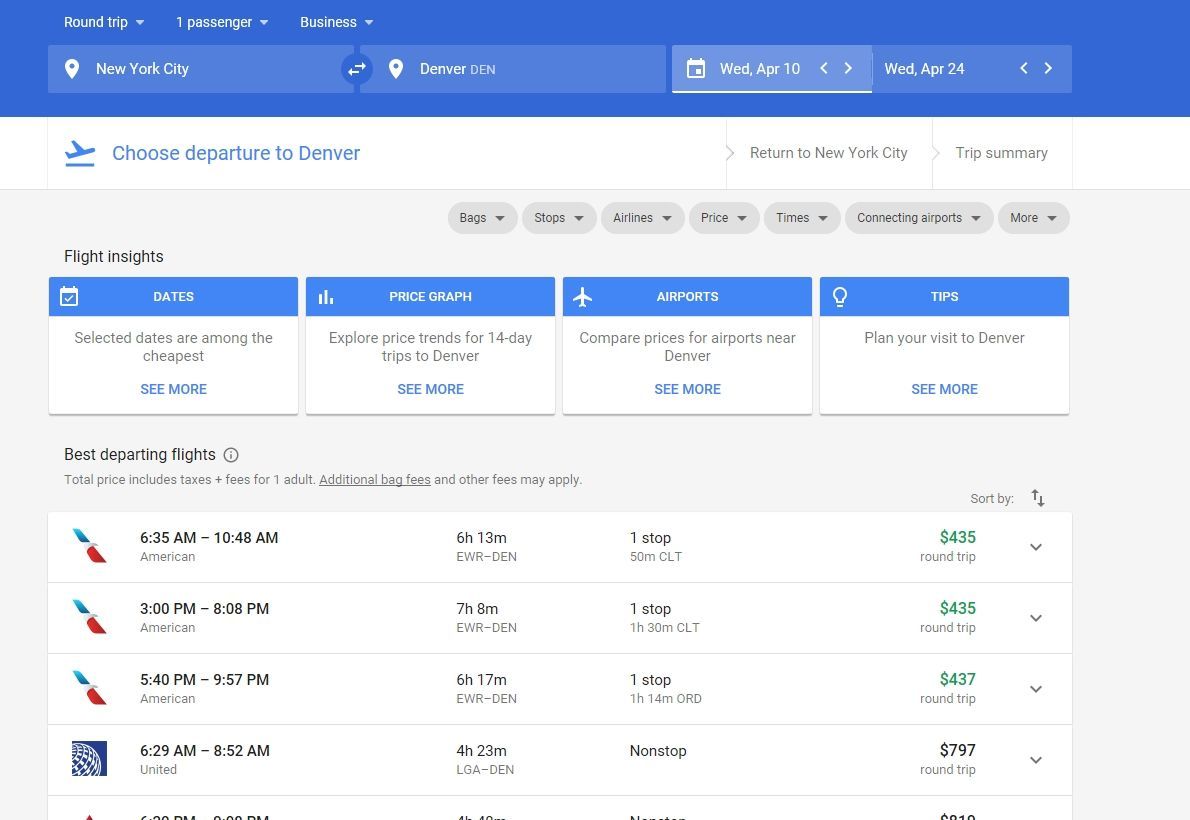Expand the United nonstop flight details
Screen dimensions: 1190x820
click(x=1035, y=760)
